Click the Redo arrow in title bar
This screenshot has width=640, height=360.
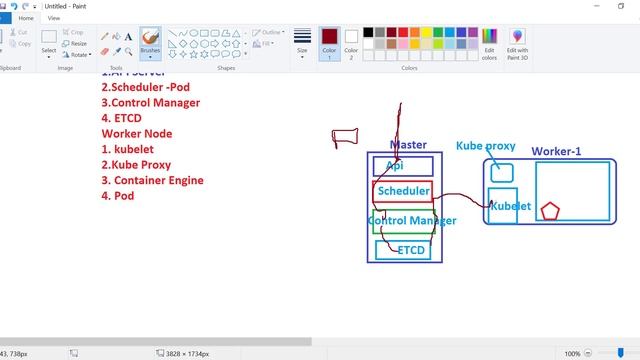(x=25, y=6)
